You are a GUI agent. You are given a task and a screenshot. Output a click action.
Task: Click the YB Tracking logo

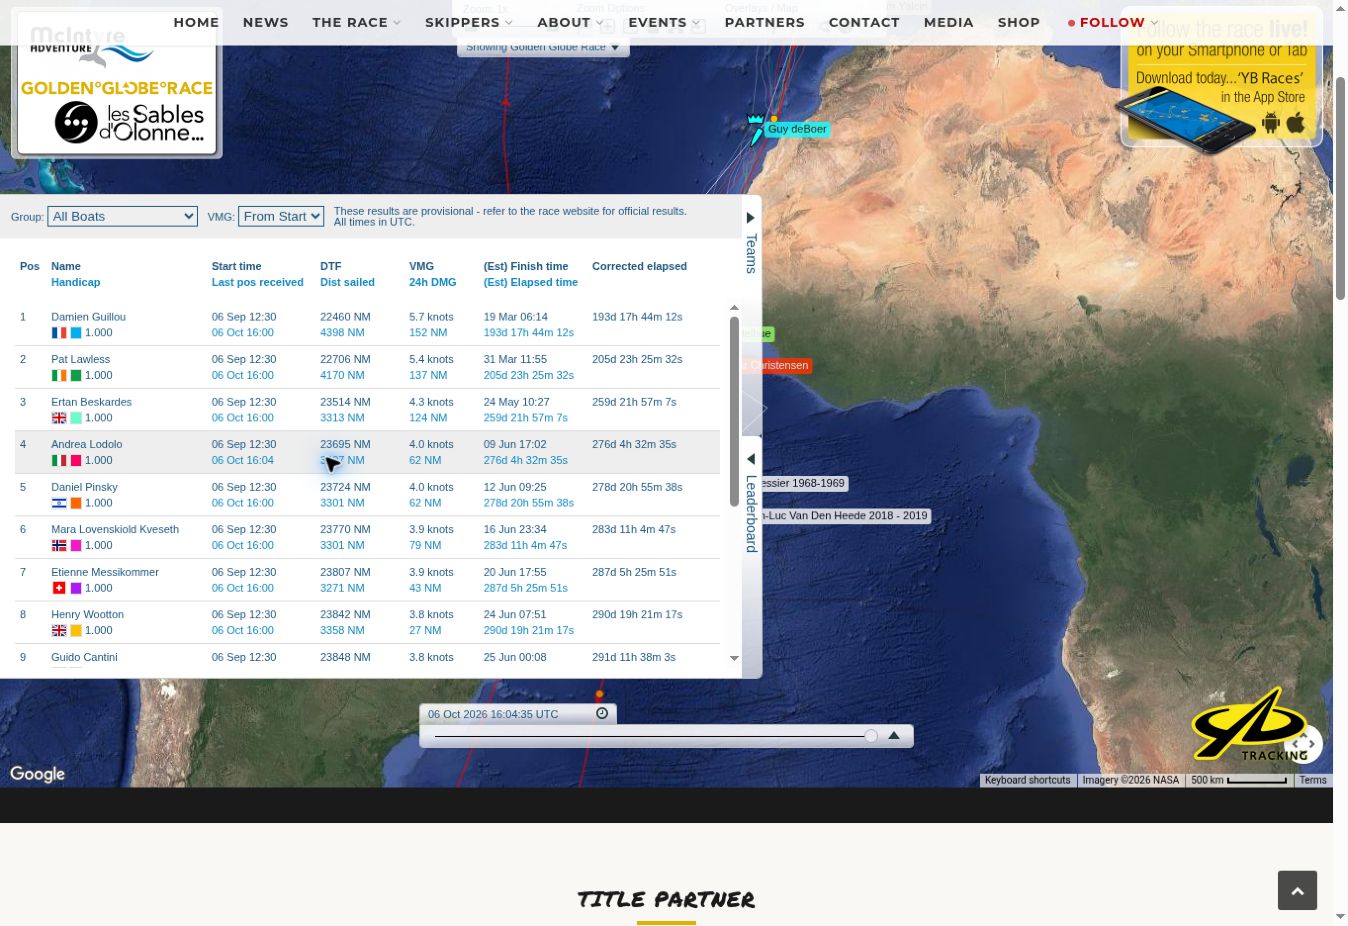(x=1250, y=726)
